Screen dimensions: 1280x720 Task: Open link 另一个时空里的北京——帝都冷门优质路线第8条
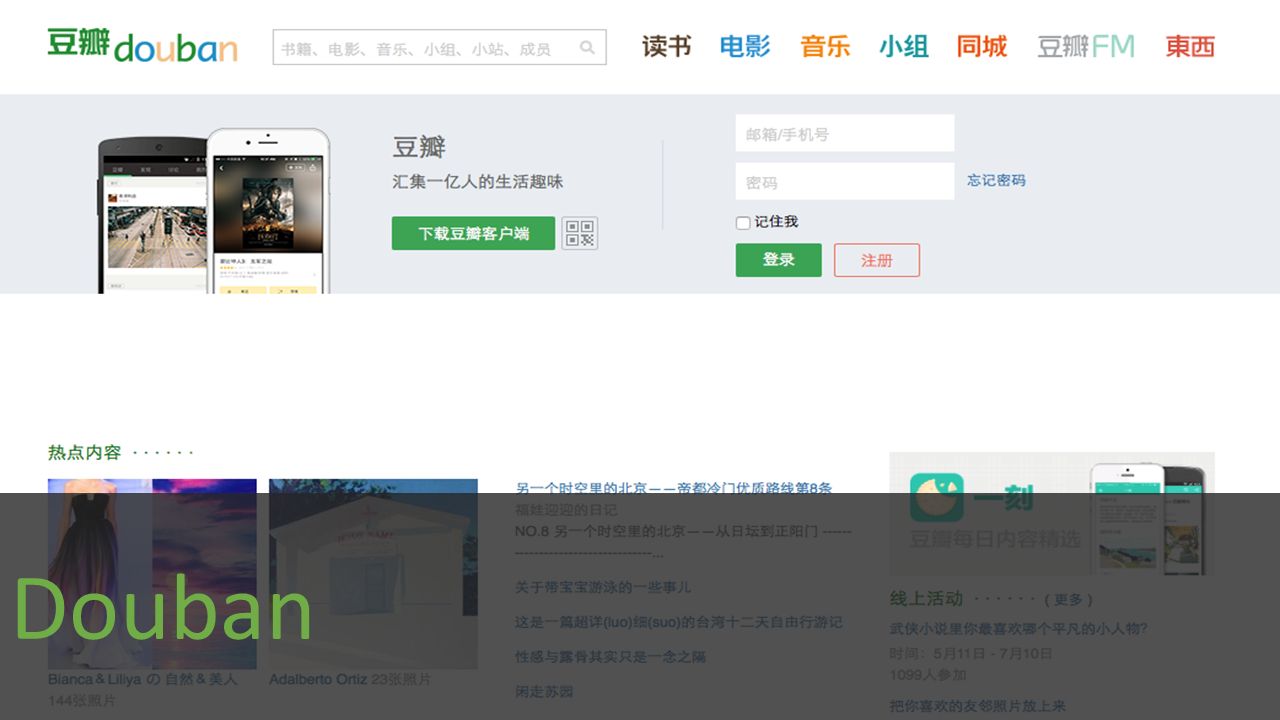[673, 488]
